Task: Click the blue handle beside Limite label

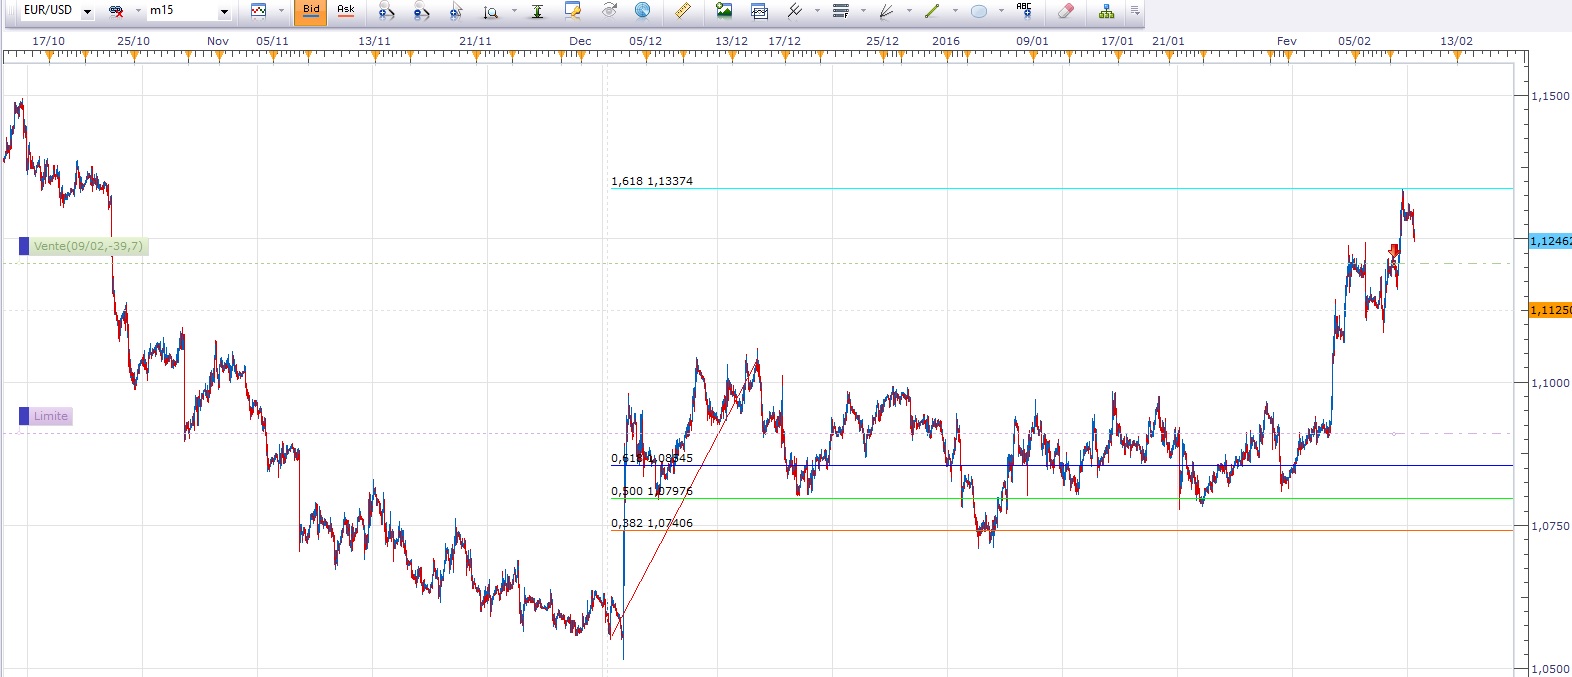Action: [24, 416]
